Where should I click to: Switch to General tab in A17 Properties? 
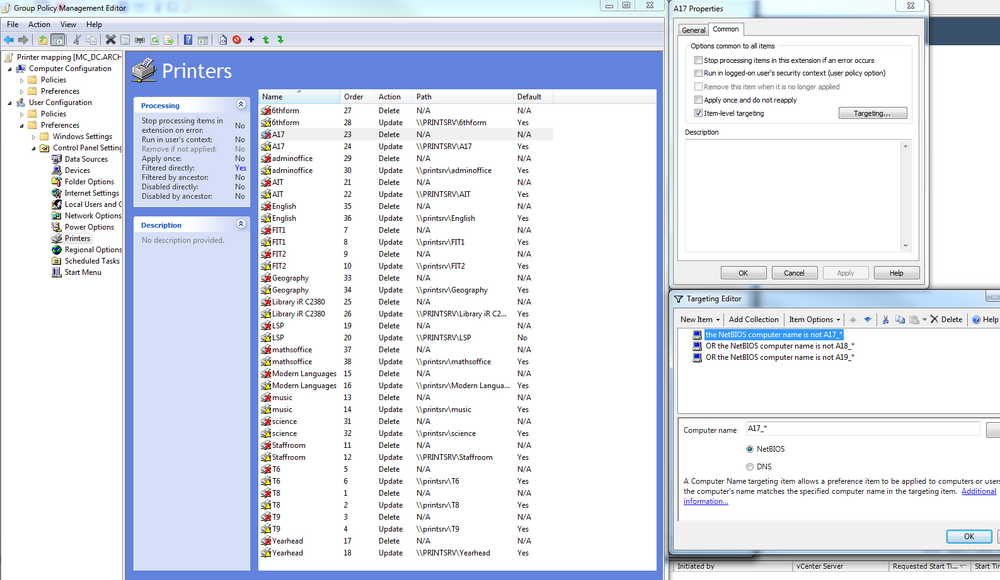point(693,30)
